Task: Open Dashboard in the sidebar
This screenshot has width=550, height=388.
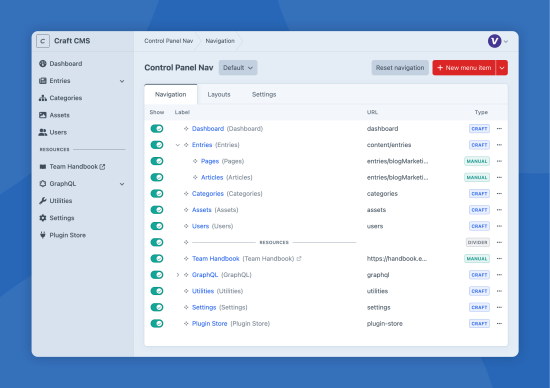Action: pos(66,63)
